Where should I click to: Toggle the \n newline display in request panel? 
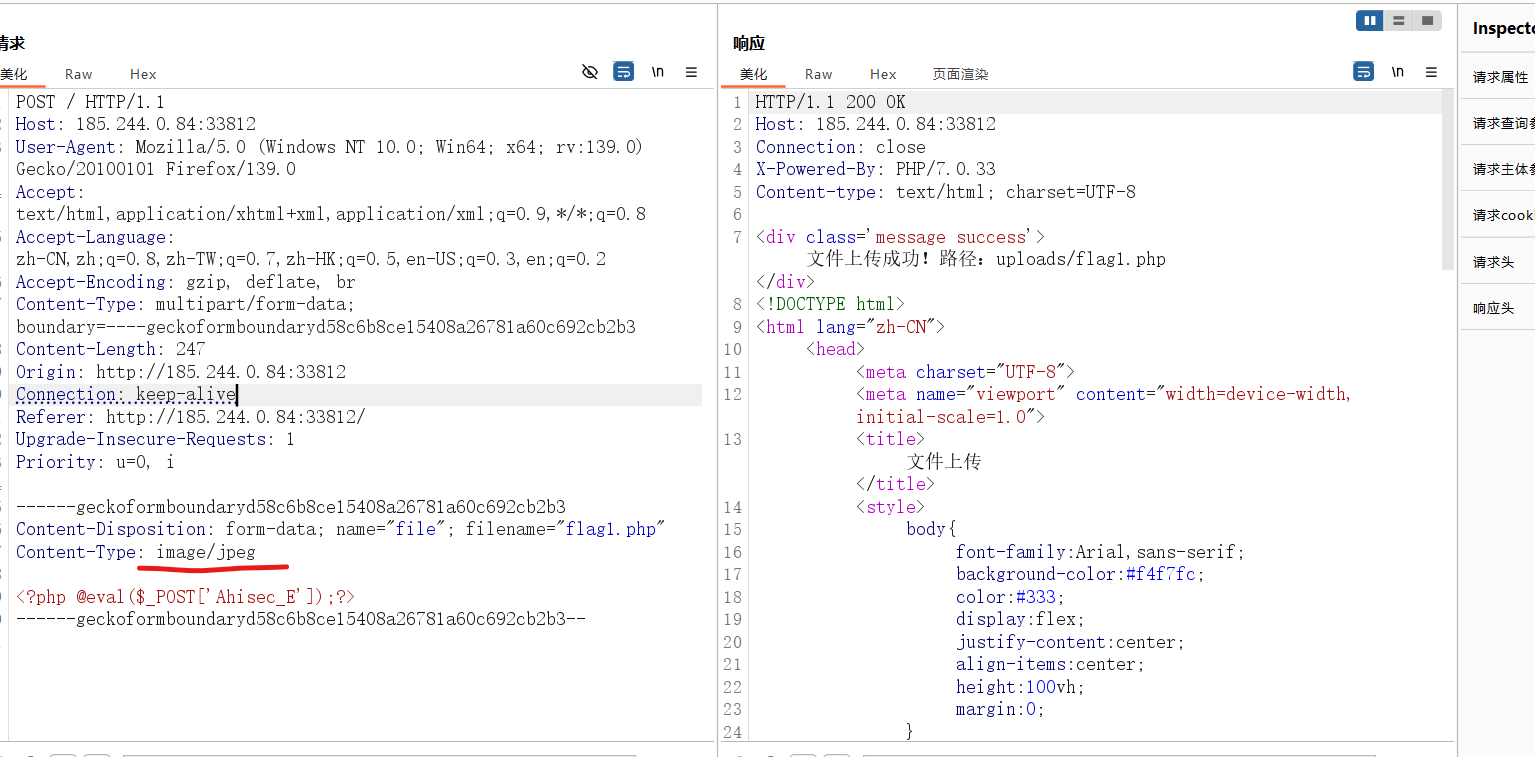pyautogui.click(x=658, y=72)
